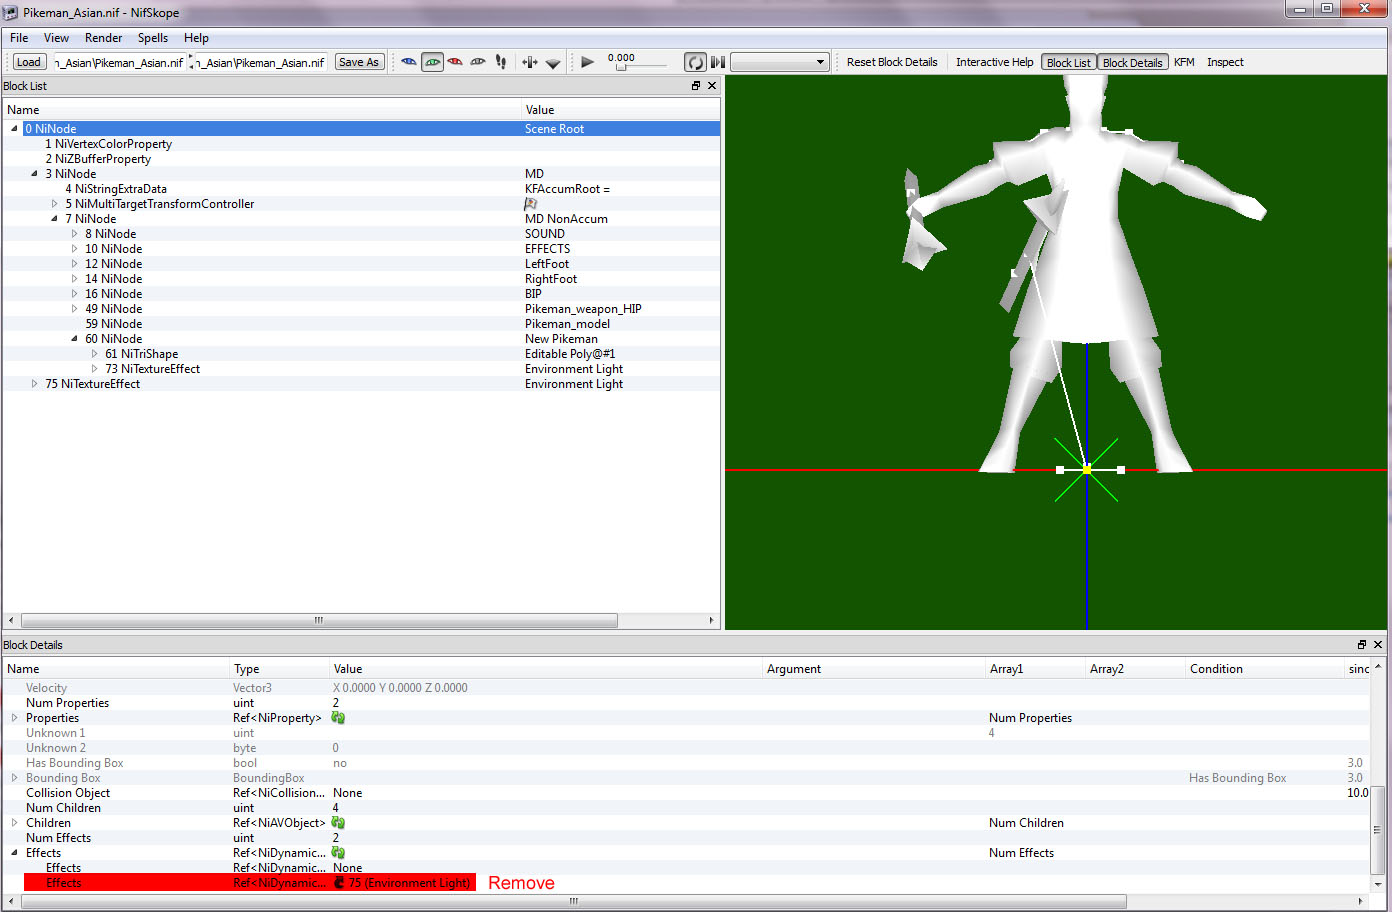The image size is (1392, 912).
Task: Play the animation
Action: 588,62
